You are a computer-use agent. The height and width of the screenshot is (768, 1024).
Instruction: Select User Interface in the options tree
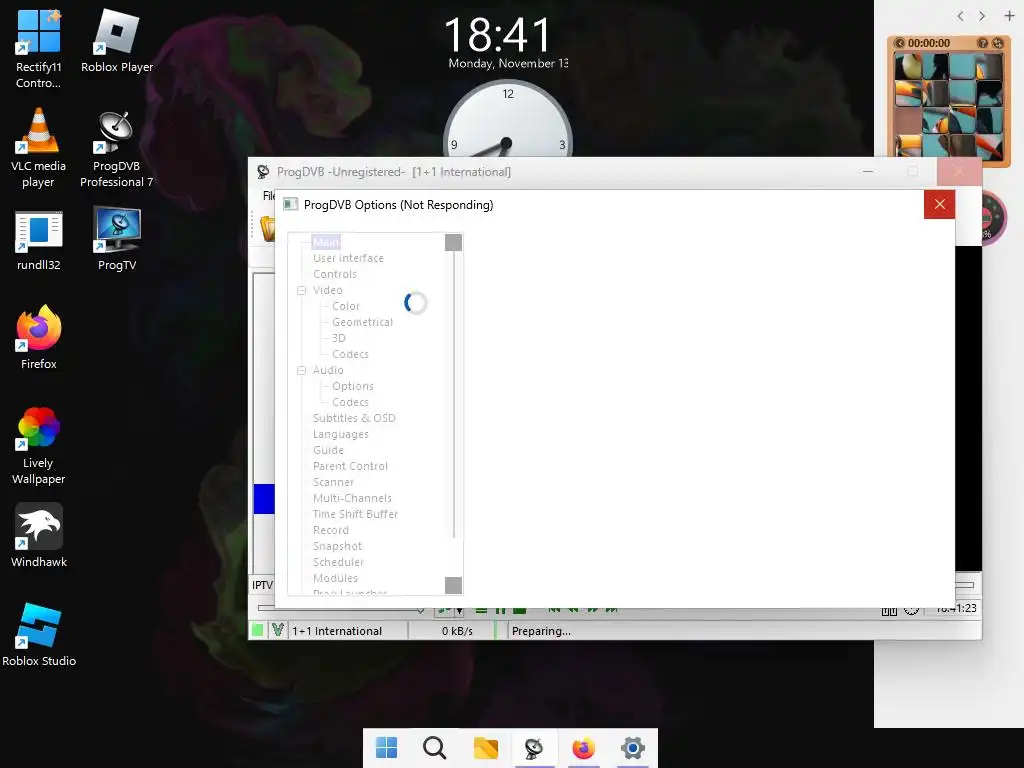point(348,258)
